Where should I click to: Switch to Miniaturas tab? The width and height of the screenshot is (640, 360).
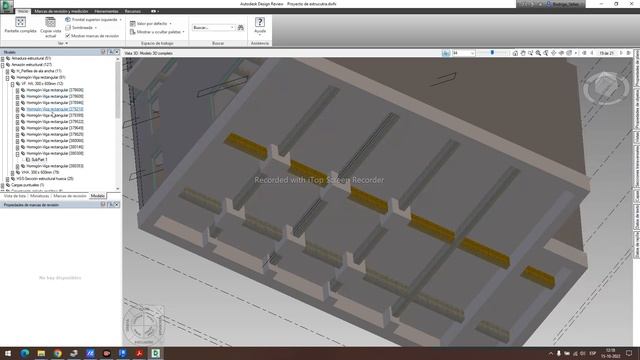point(40,196)
